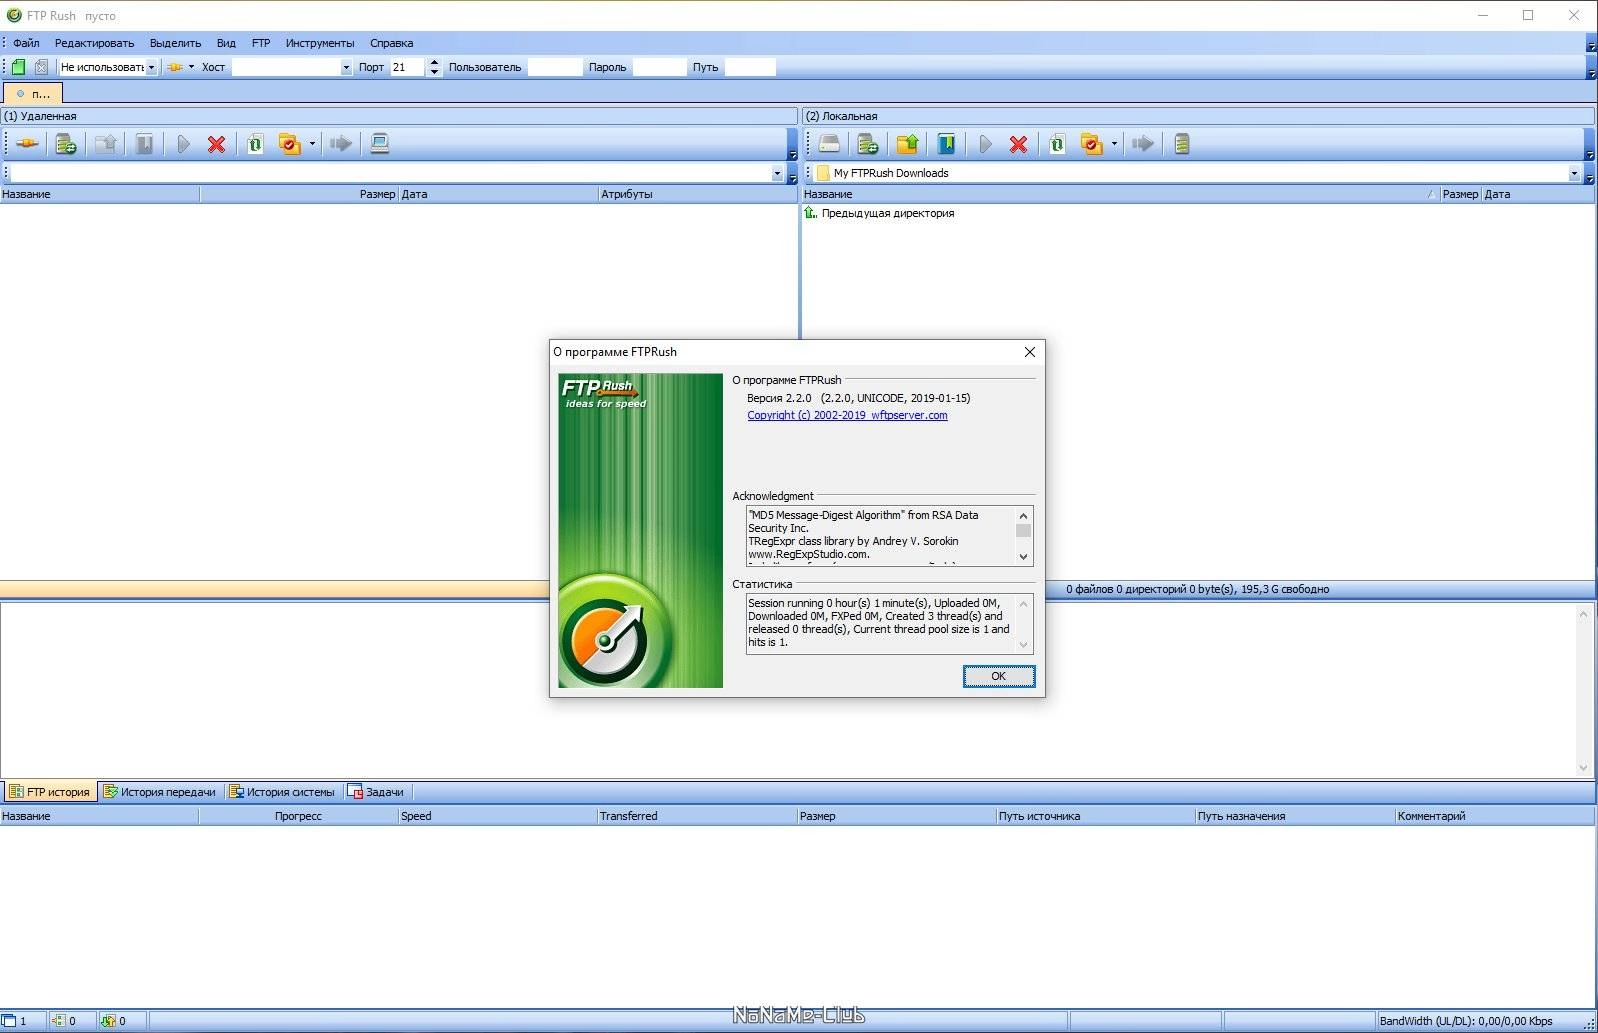Click the grayed forward arrow in the local pane

[x=1143, y=144]
